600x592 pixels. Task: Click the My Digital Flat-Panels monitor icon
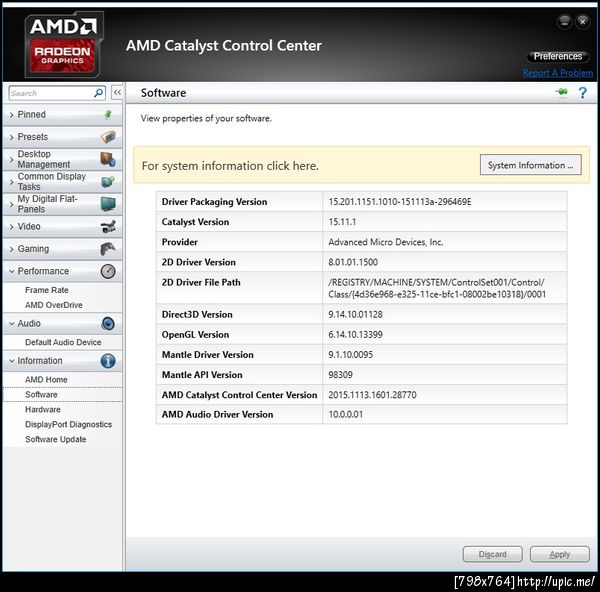coord(108,204)
